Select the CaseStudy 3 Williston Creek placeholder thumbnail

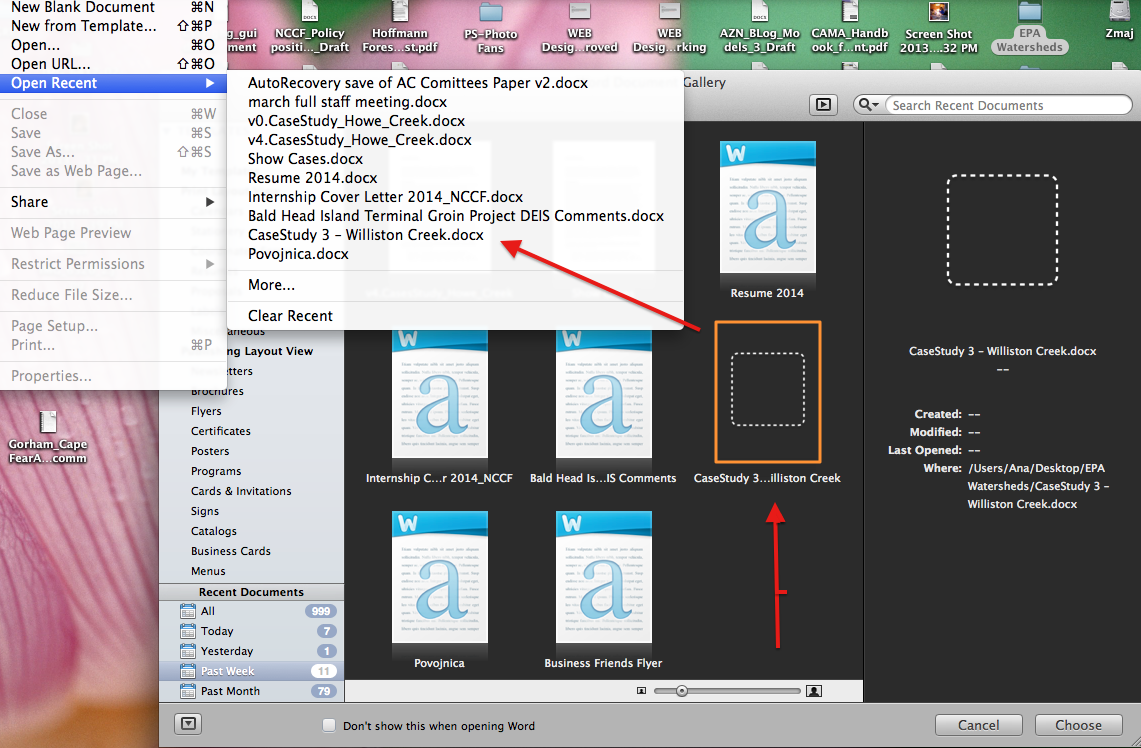tap(768, 391)
